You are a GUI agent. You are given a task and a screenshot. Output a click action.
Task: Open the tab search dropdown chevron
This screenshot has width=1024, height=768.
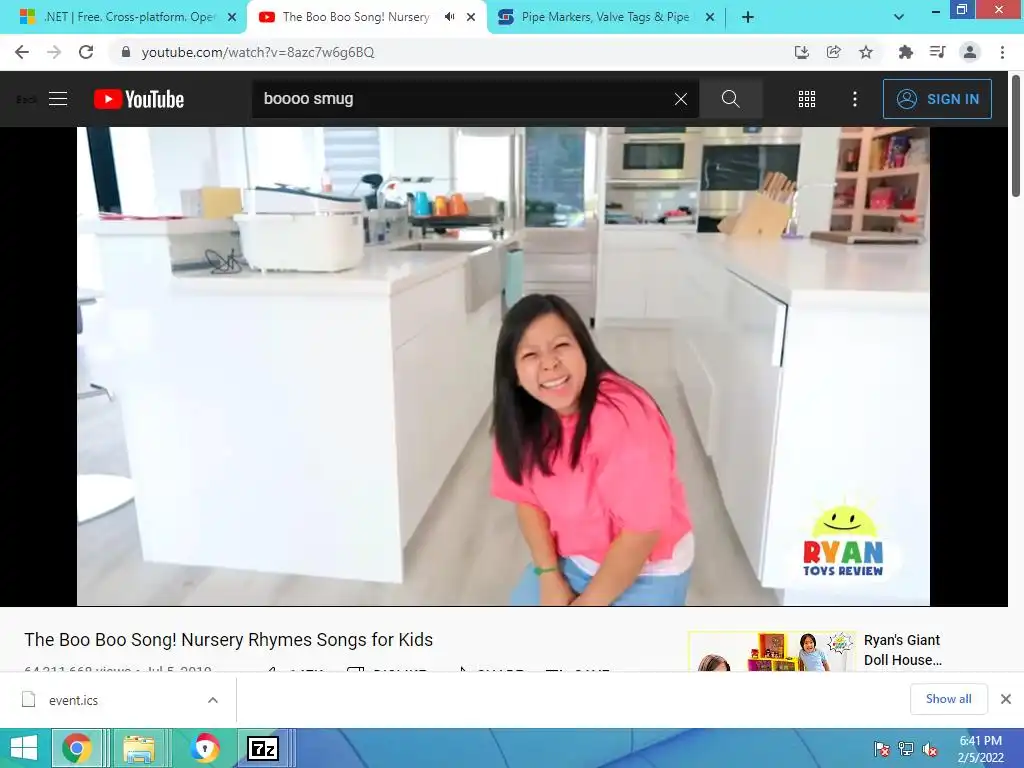pyautogui.click(x=899, y=18)
